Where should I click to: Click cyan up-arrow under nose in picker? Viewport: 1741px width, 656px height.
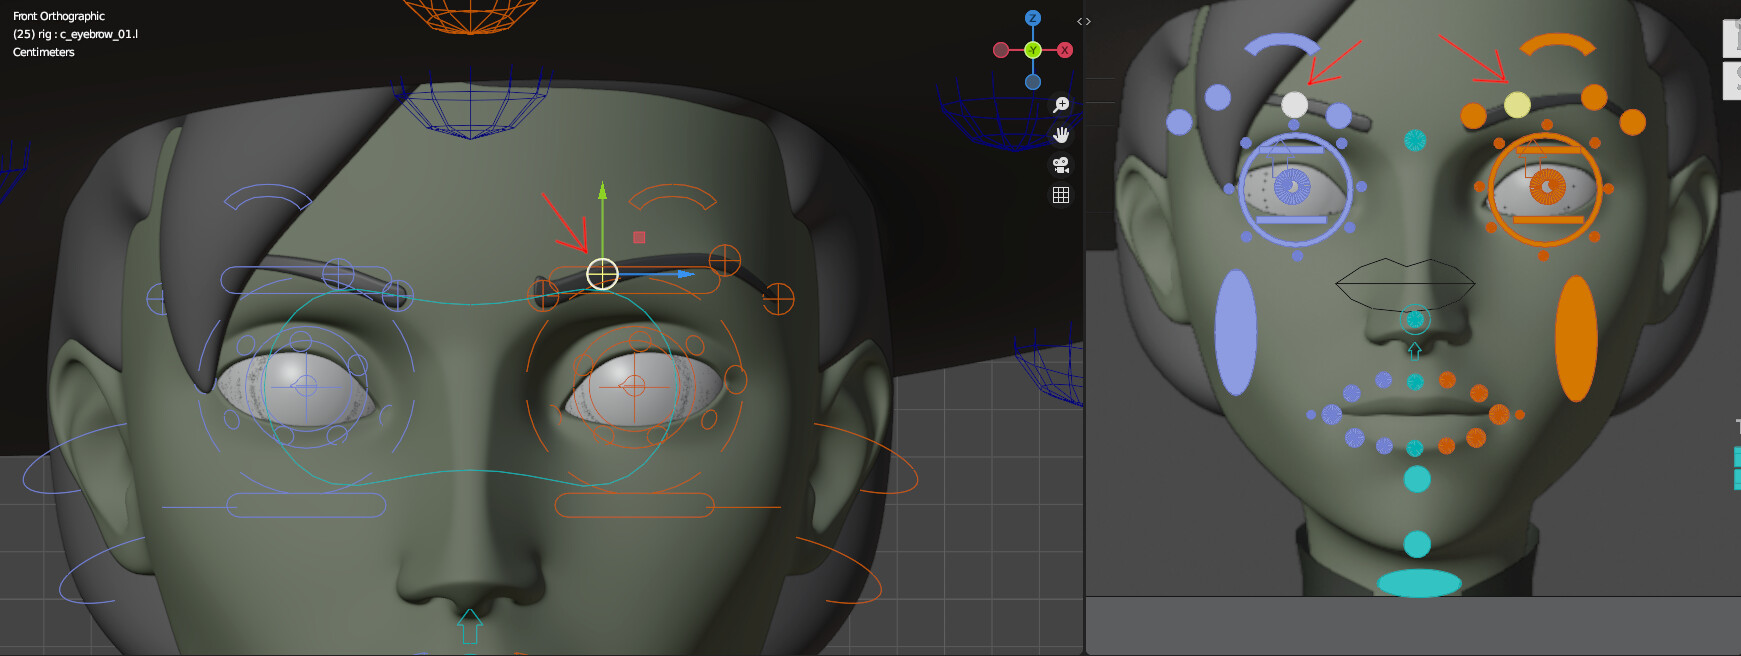click(x=1415, y=351)
